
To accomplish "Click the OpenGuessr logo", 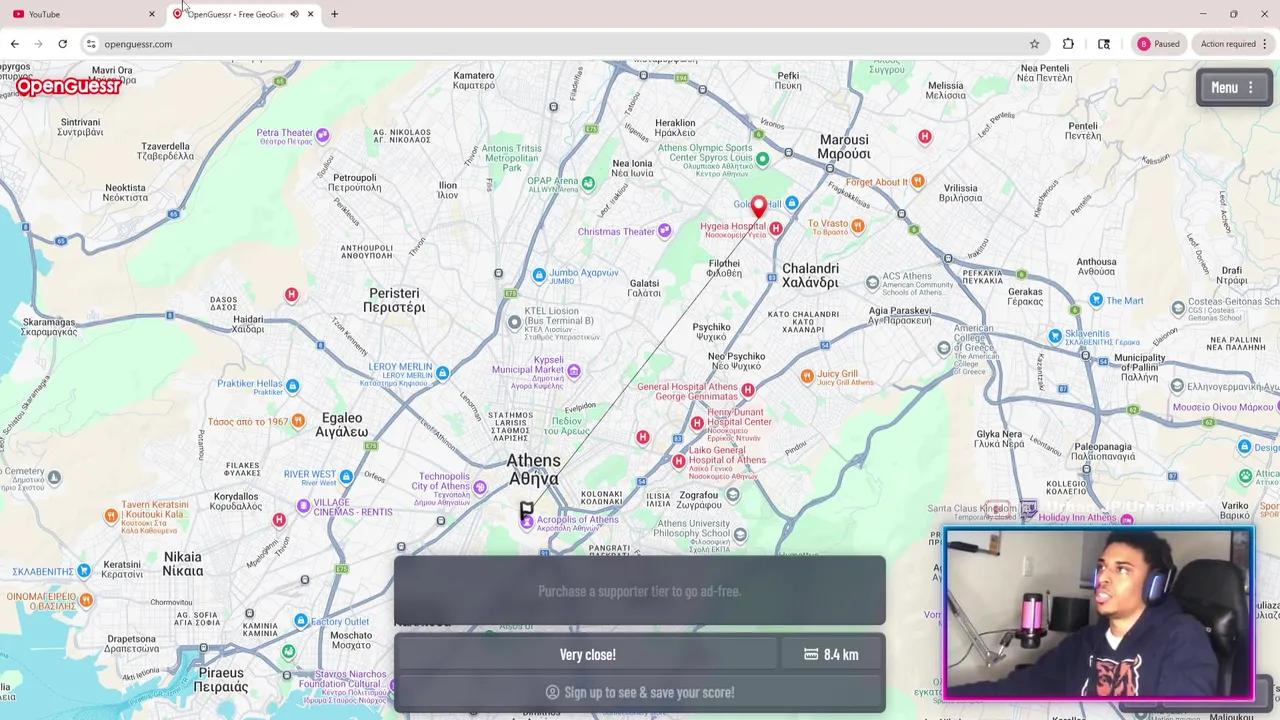I will point(68,87).
